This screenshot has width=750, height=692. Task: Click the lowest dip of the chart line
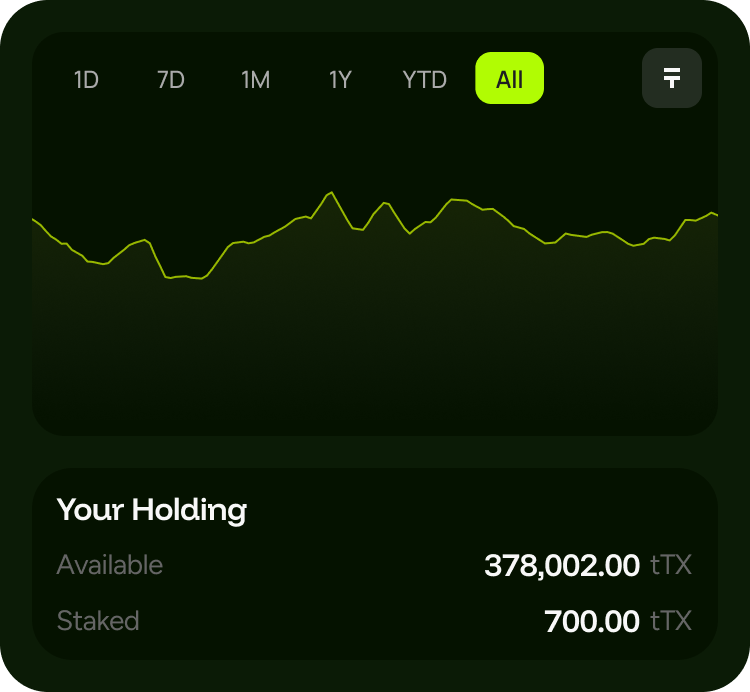200,279
